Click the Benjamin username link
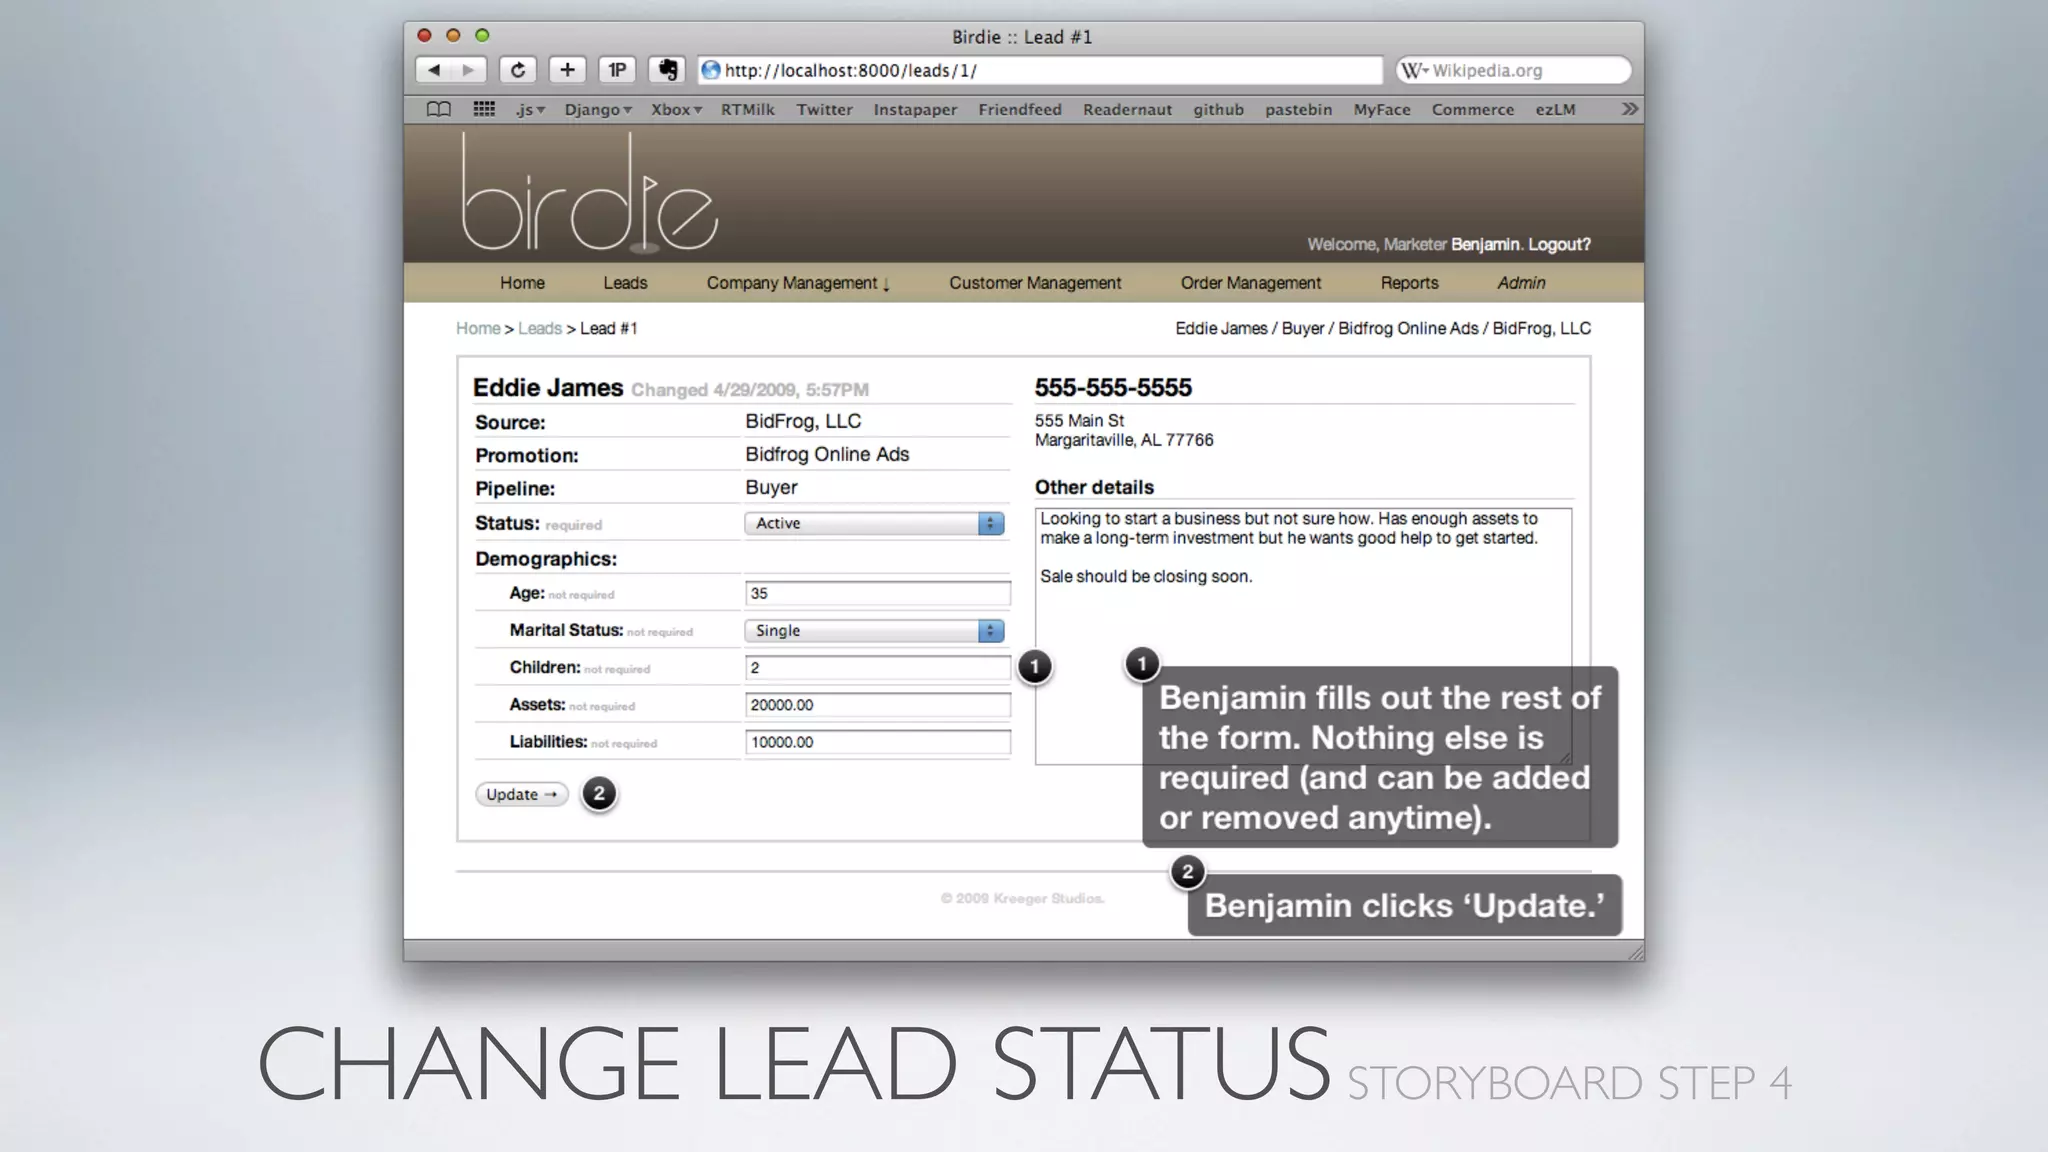Screen dimensions: 2048x1152 pyautogui.click(x=1485, y=244)
